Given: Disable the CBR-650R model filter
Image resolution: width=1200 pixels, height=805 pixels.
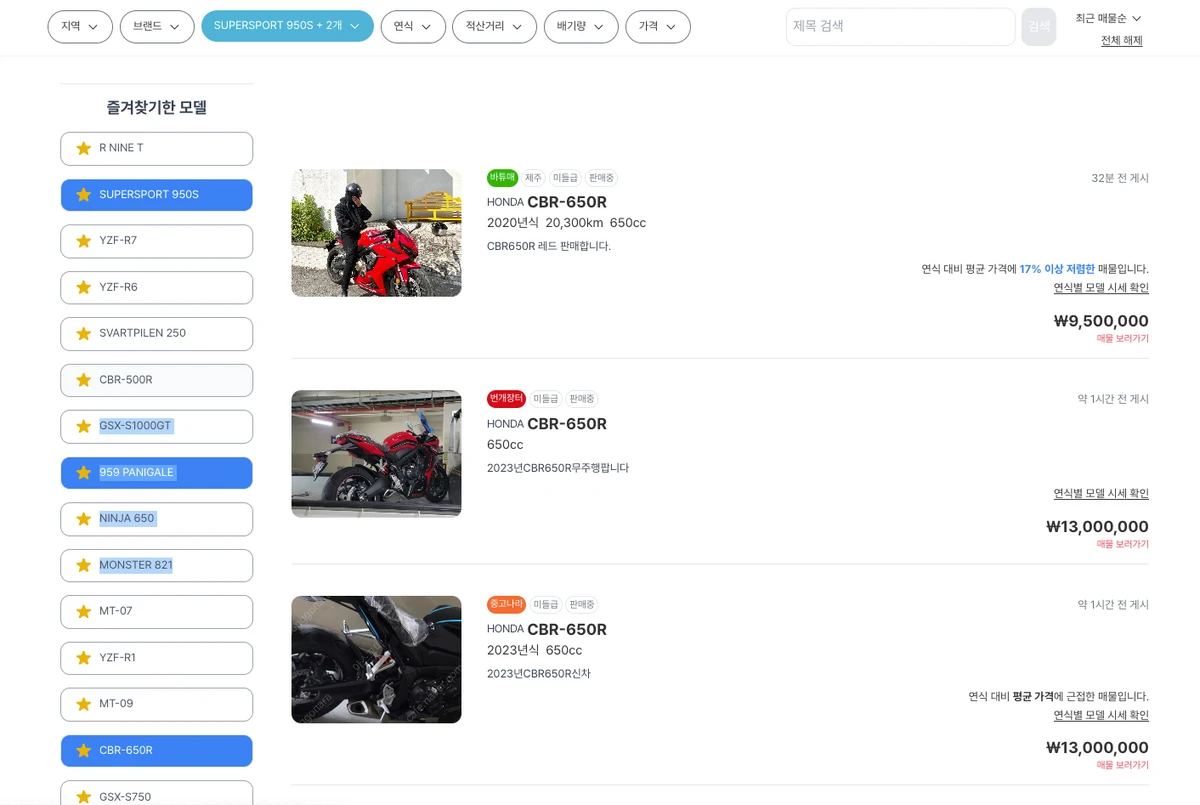Looking at the screenshot, I should pyautogui.click(x=156, y=751).
